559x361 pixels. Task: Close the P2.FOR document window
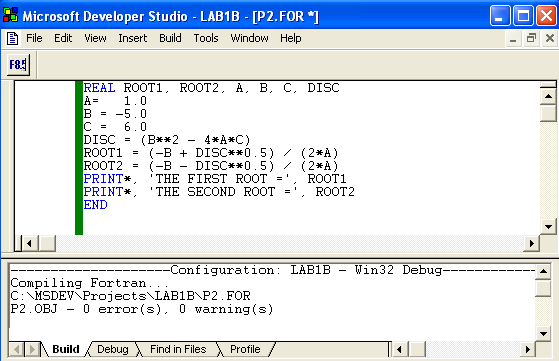click(549, 38)
